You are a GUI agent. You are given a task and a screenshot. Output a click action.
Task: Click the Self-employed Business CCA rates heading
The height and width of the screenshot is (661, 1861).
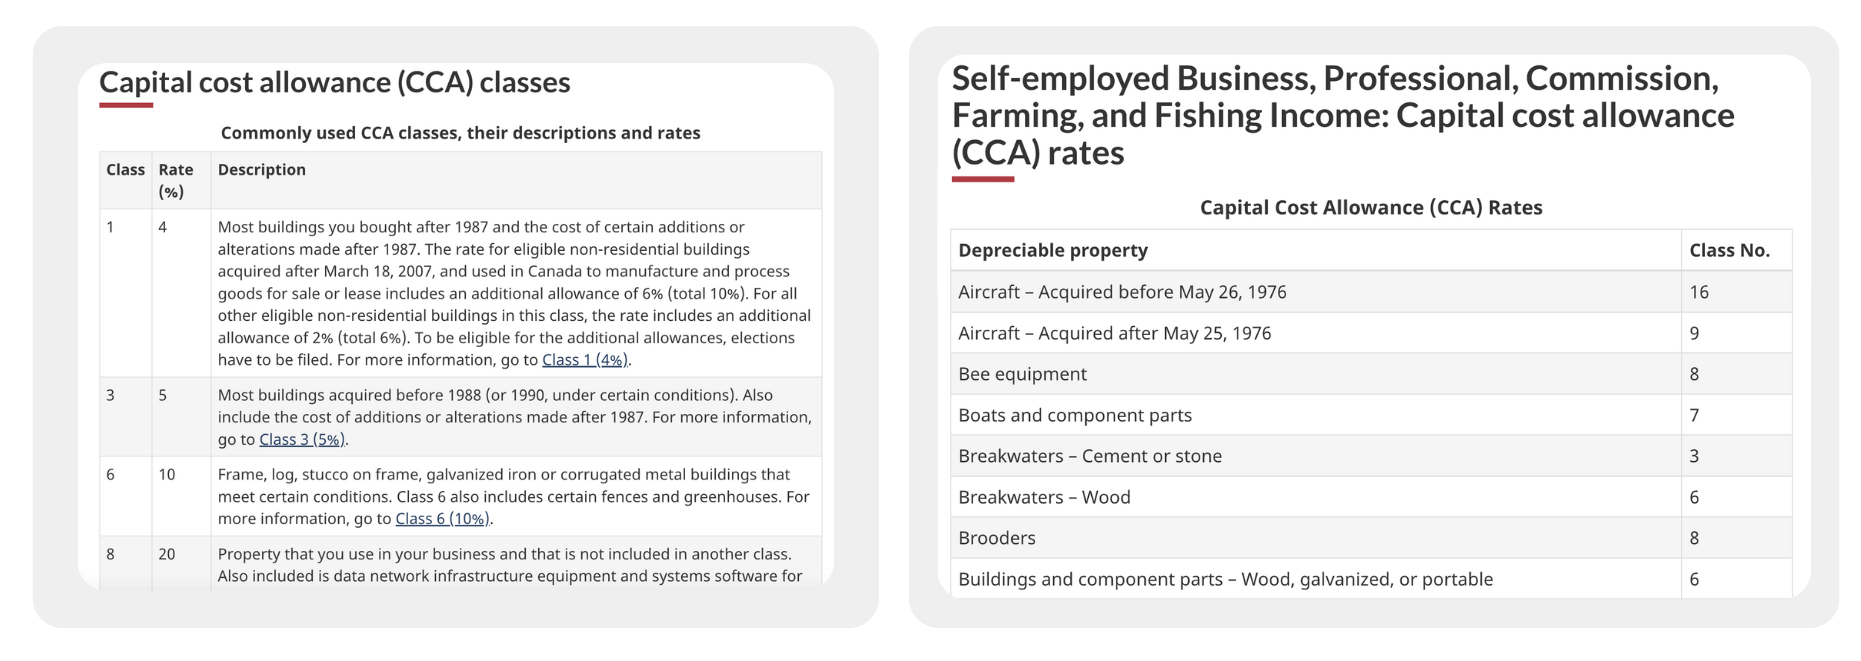1342,115
